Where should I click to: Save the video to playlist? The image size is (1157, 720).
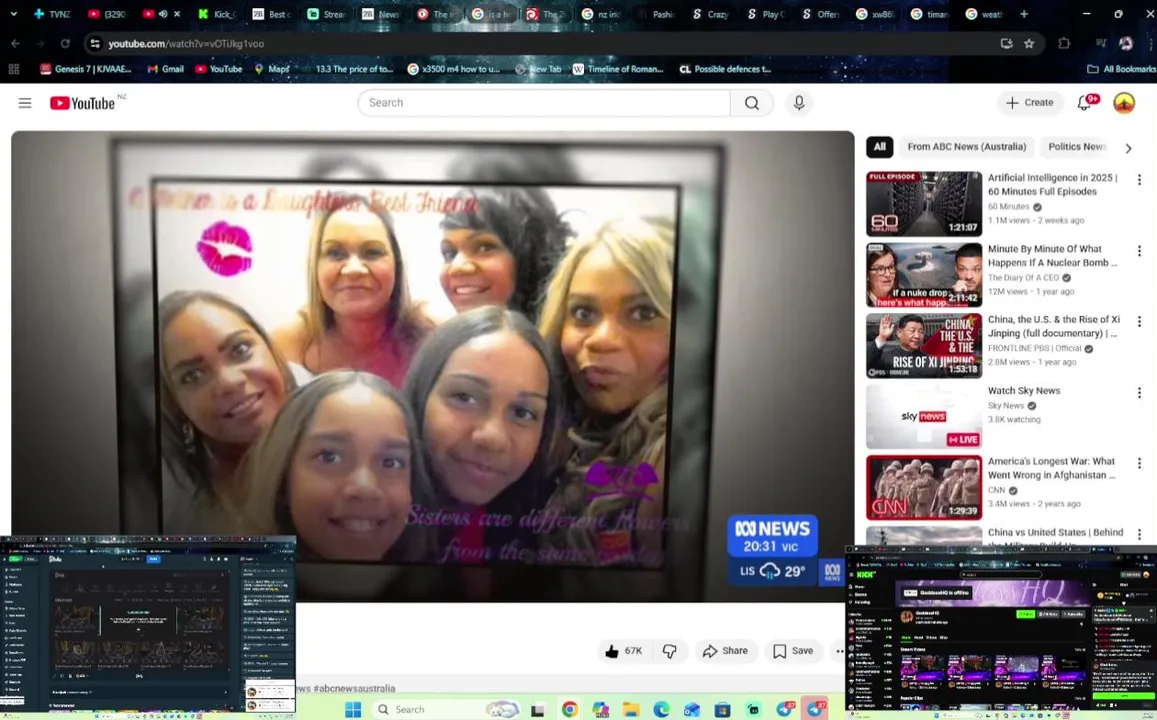(x=793, y=651)
